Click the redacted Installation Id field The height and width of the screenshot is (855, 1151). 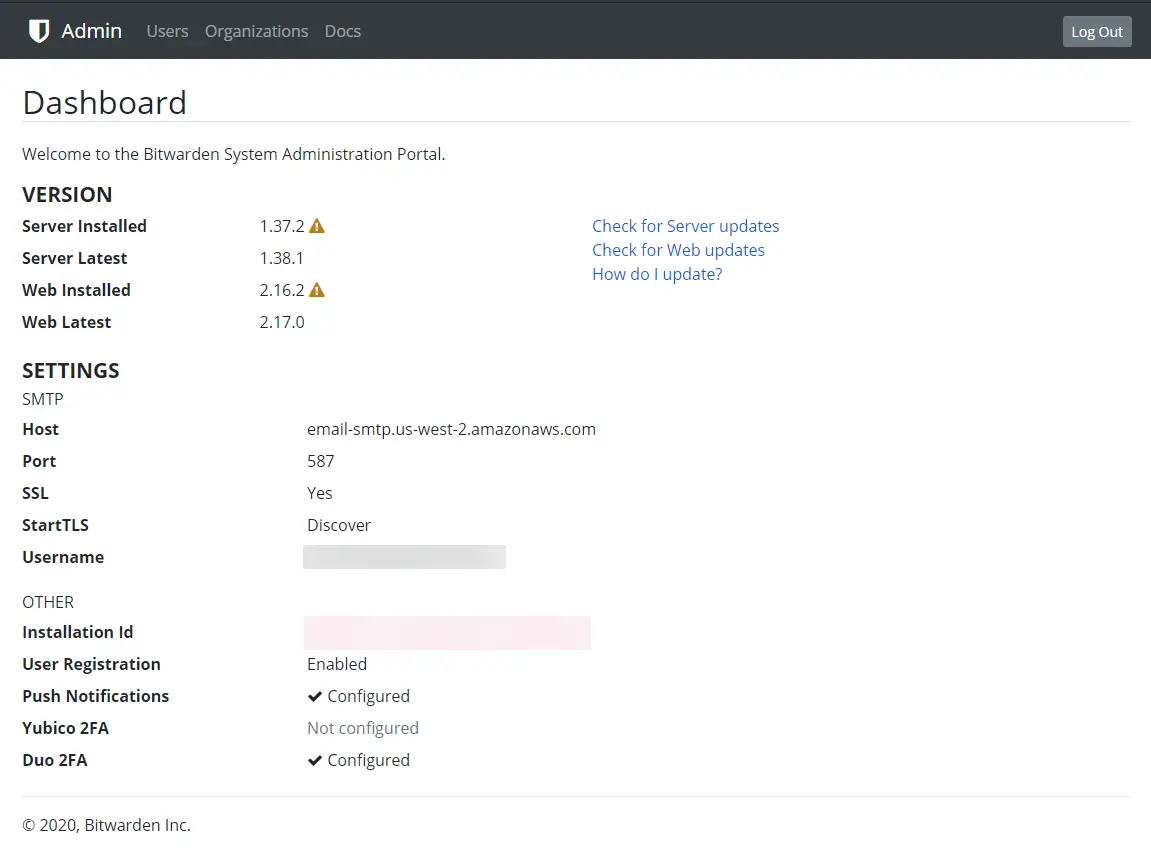click(x=447, y=632)
